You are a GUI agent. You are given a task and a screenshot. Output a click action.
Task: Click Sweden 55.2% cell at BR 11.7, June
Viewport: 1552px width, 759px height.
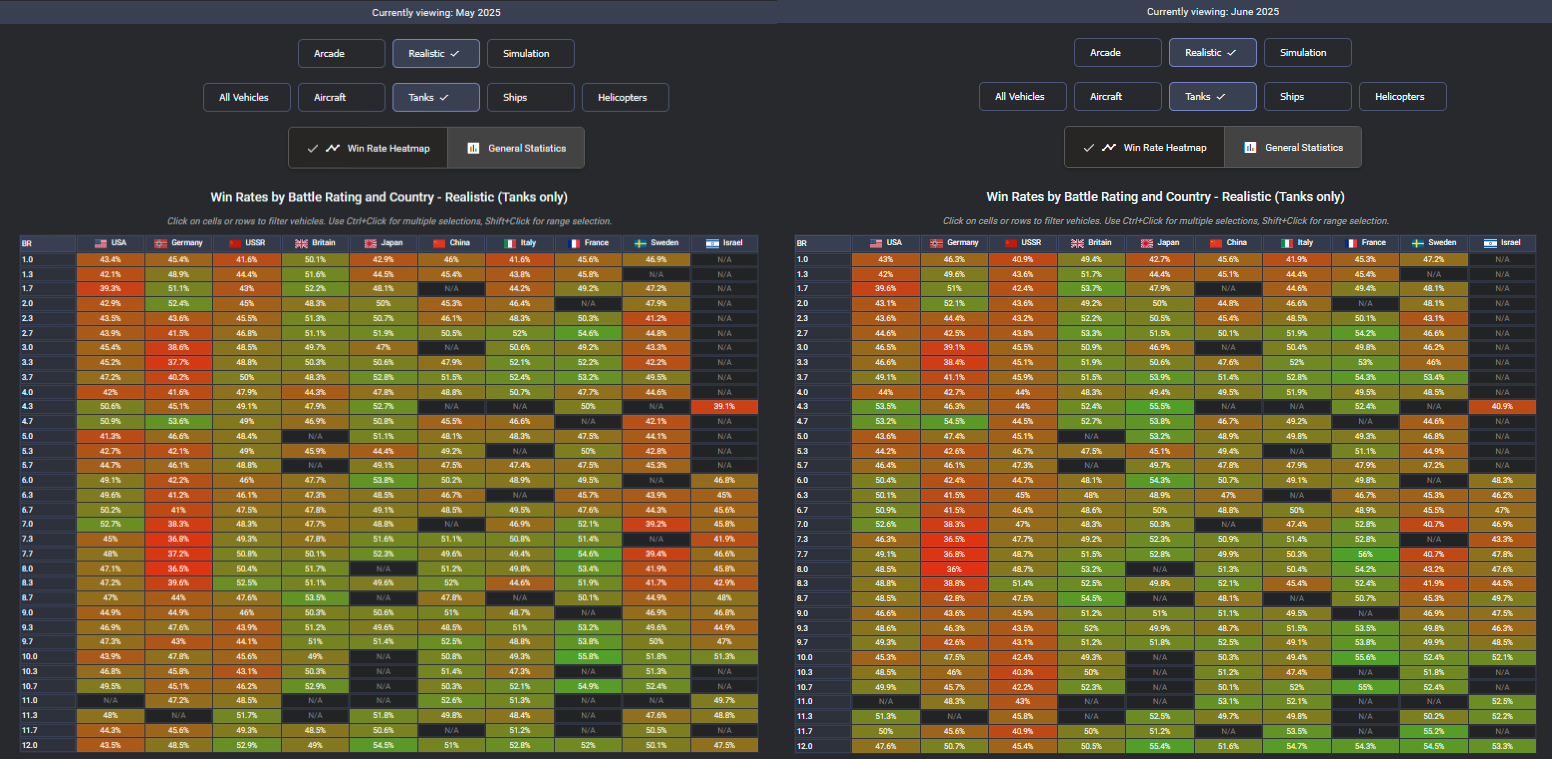[1432, 731]
